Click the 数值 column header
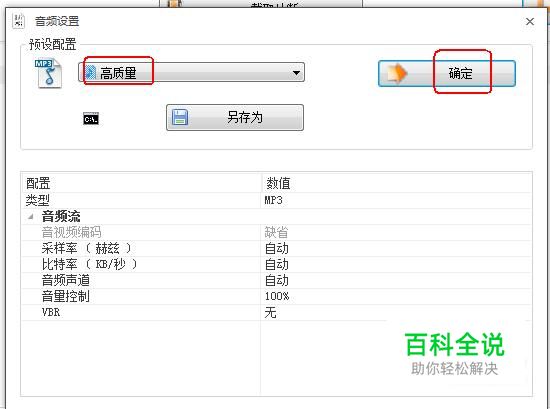This screenshot has height=409, width=550. click(396, 183)
